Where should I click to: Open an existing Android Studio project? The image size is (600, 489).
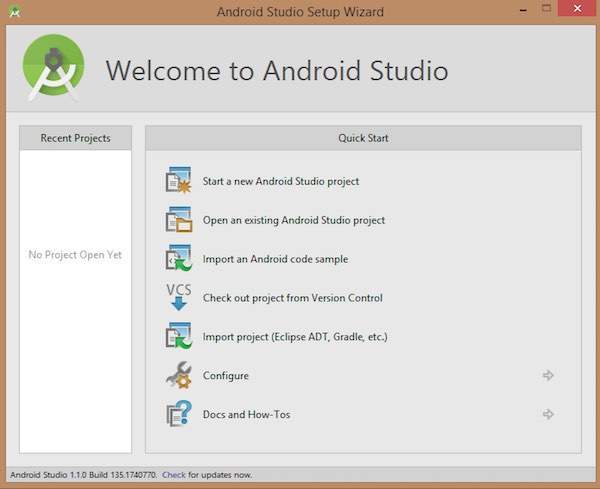click(293, 220)
